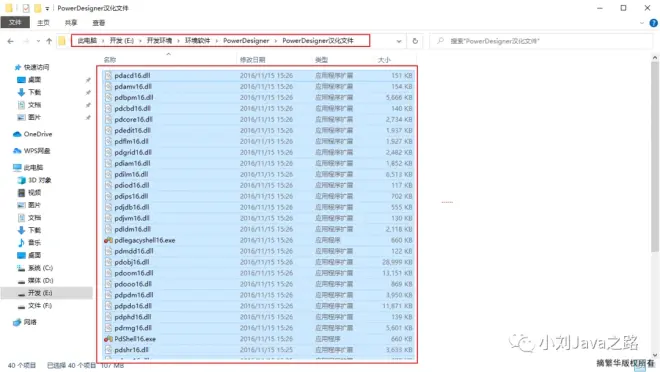Click 开发环境 in the address path

[x=159, y=40]
